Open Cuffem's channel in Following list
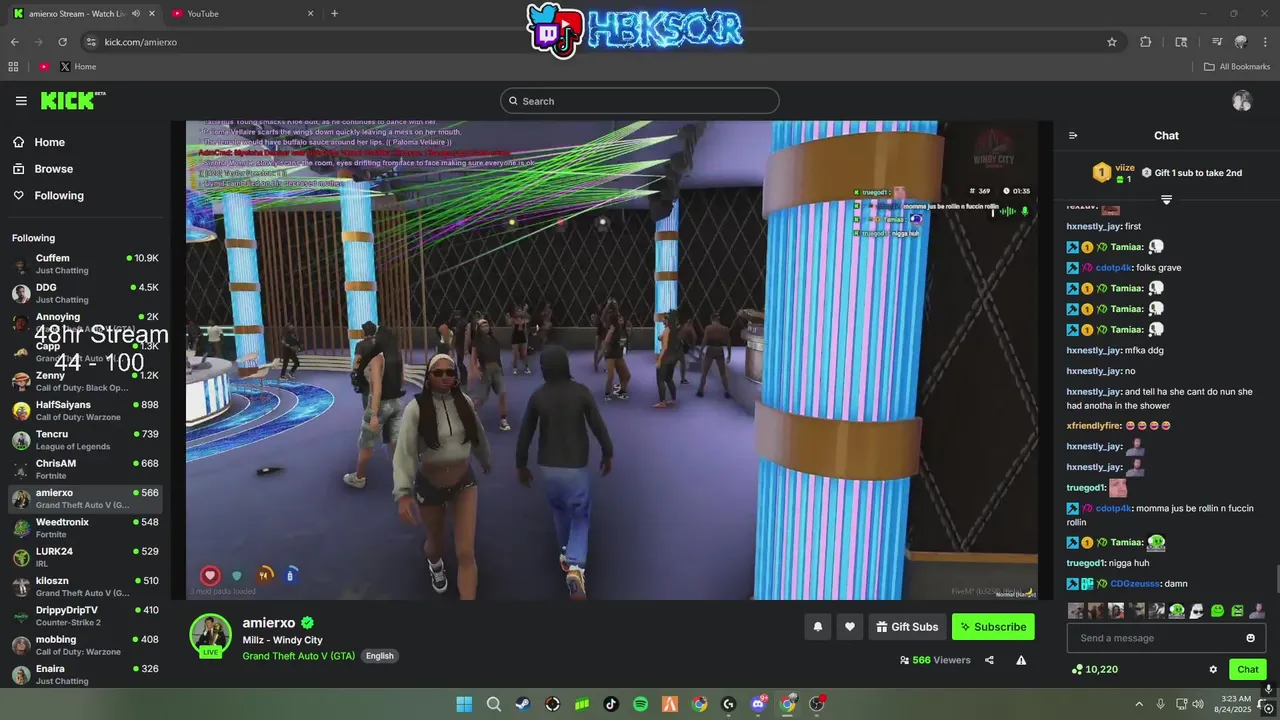 pos(85,264)
